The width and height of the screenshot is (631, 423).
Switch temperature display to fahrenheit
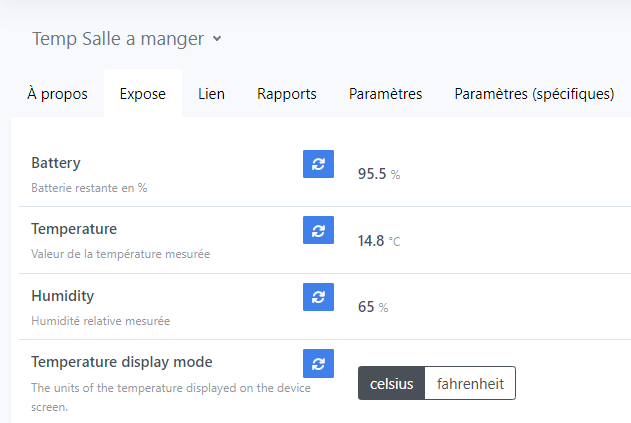tap(470, 384)
